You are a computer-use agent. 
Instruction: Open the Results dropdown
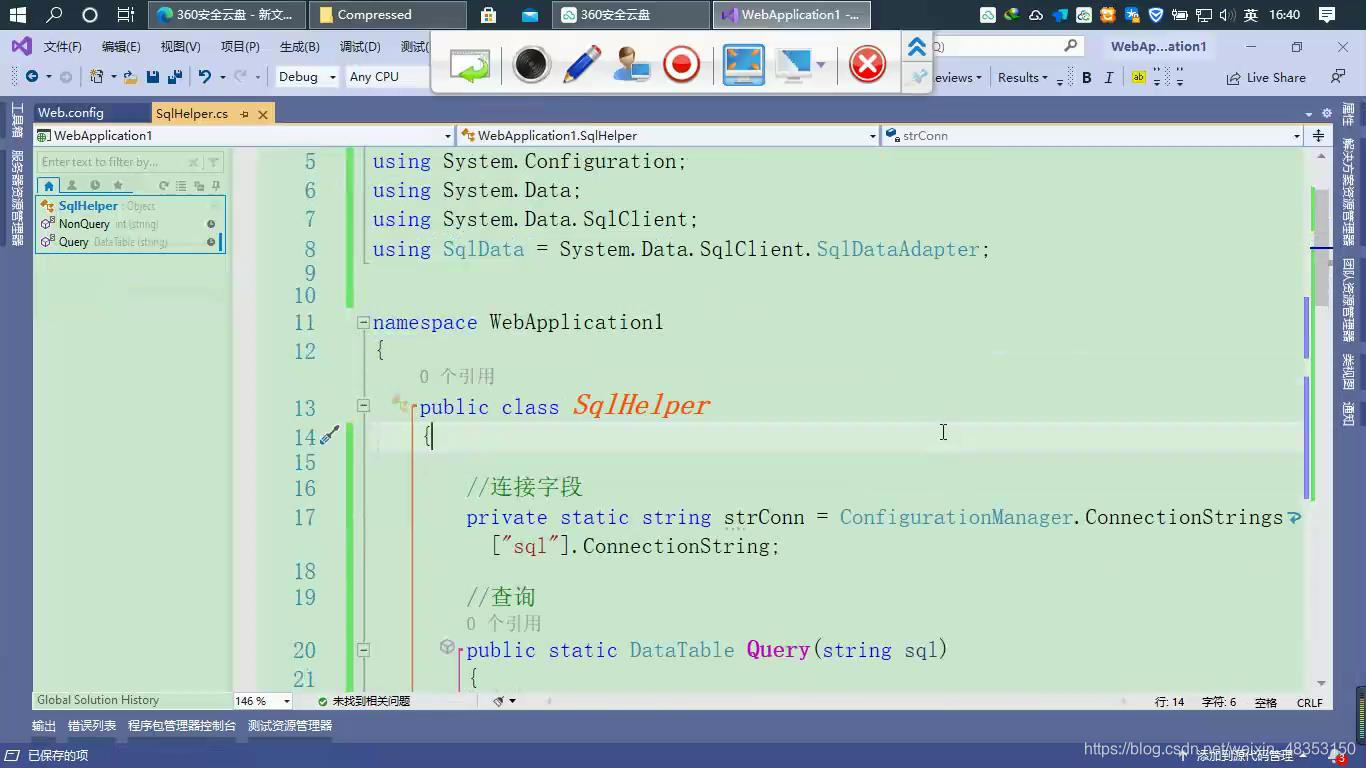pyautogui.click(x=1023, y=77)
